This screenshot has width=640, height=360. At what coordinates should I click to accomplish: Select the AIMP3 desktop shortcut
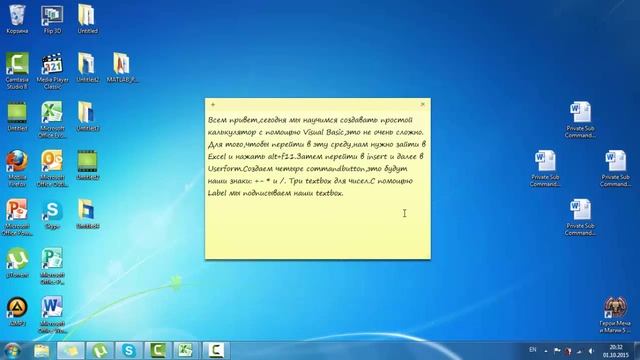tap(17, 311)
